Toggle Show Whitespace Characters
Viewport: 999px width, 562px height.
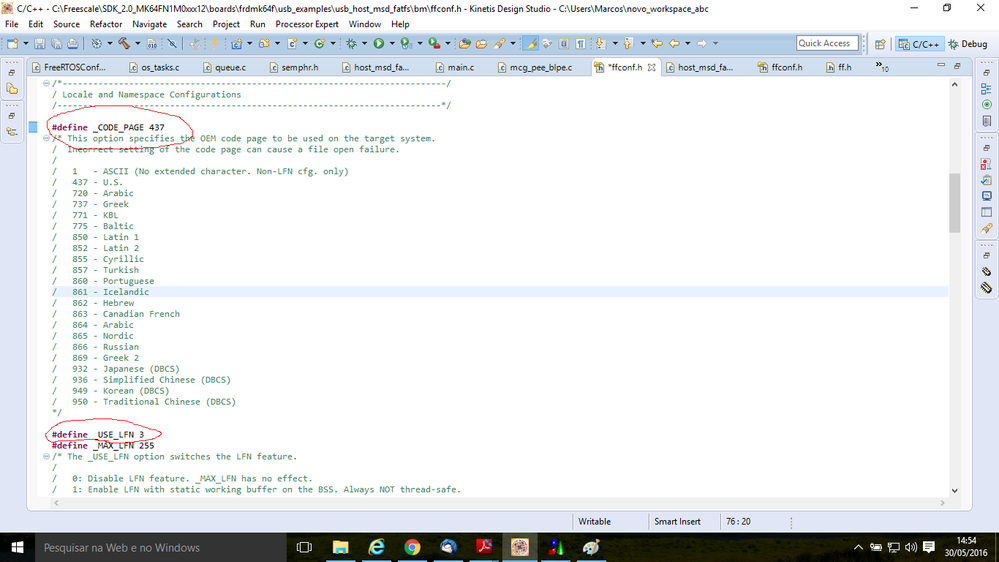[580, 43]
